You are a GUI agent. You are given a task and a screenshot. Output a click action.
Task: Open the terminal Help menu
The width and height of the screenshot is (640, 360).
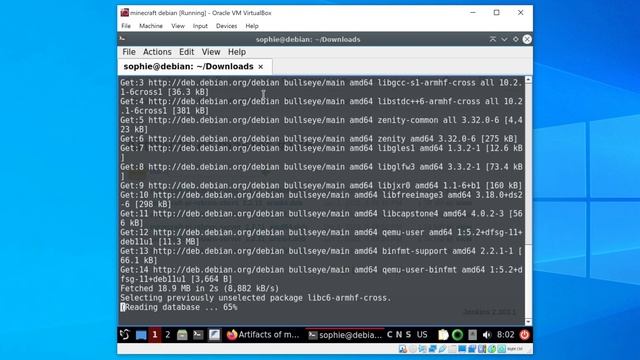click(237, 52)
